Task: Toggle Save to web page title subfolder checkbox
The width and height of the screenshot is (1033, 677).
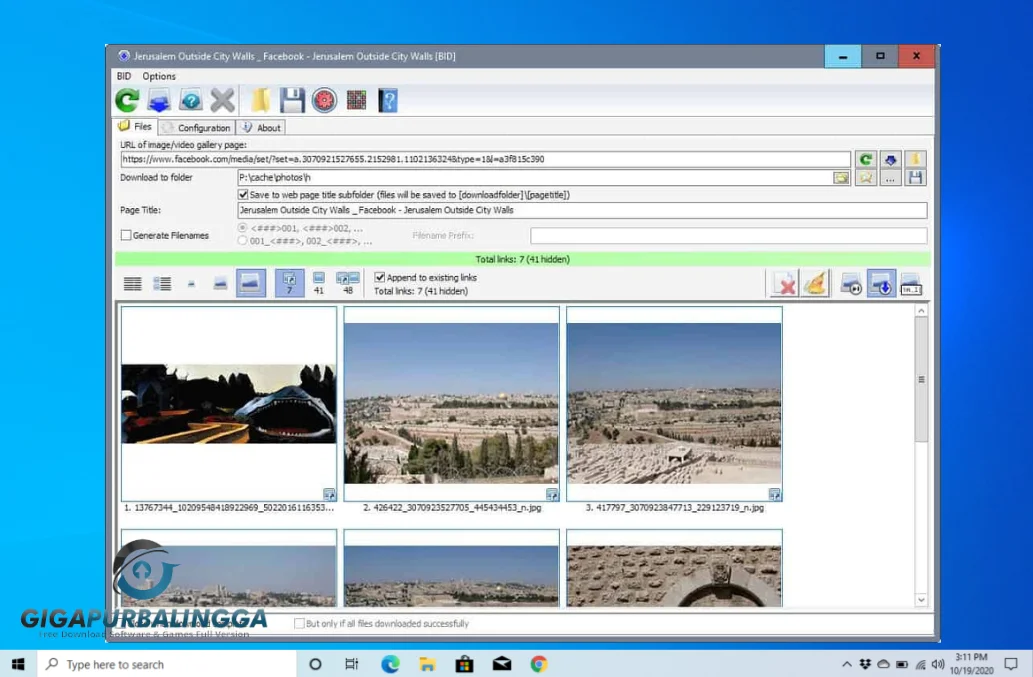Action: [243, 195]
